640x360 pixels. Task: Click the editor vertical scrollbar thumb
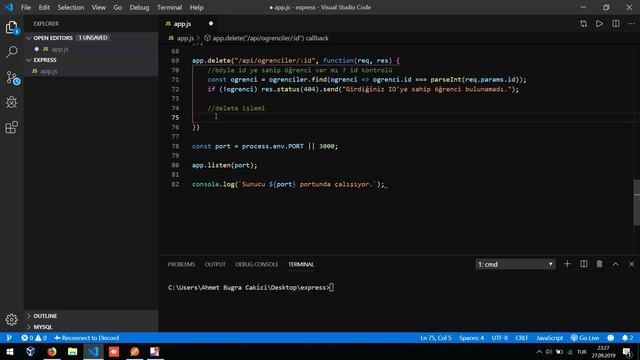[x=636, y=202]
